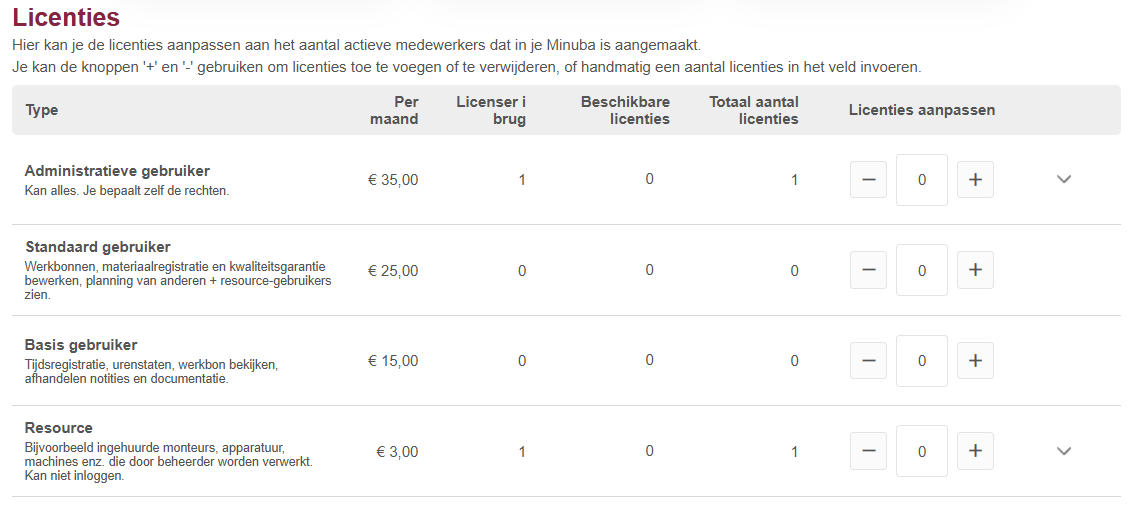Expand the Resource row chevron
Image resolution: width=1132 pixels, height=505 pixels.
point(1064,451)
